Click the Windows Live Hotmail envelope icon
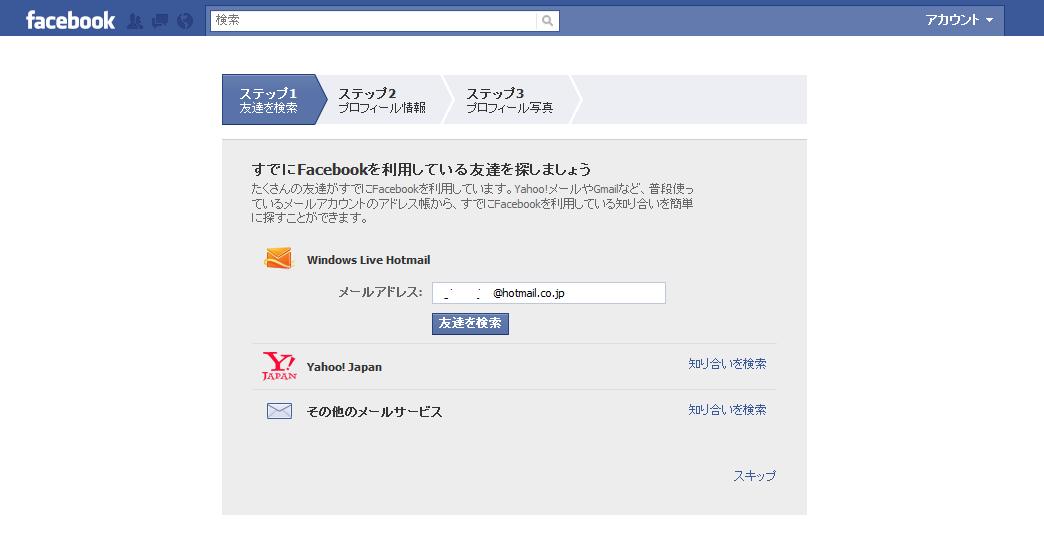The height and width of the screenshot is (536, 1044). (x=278, y=258)
